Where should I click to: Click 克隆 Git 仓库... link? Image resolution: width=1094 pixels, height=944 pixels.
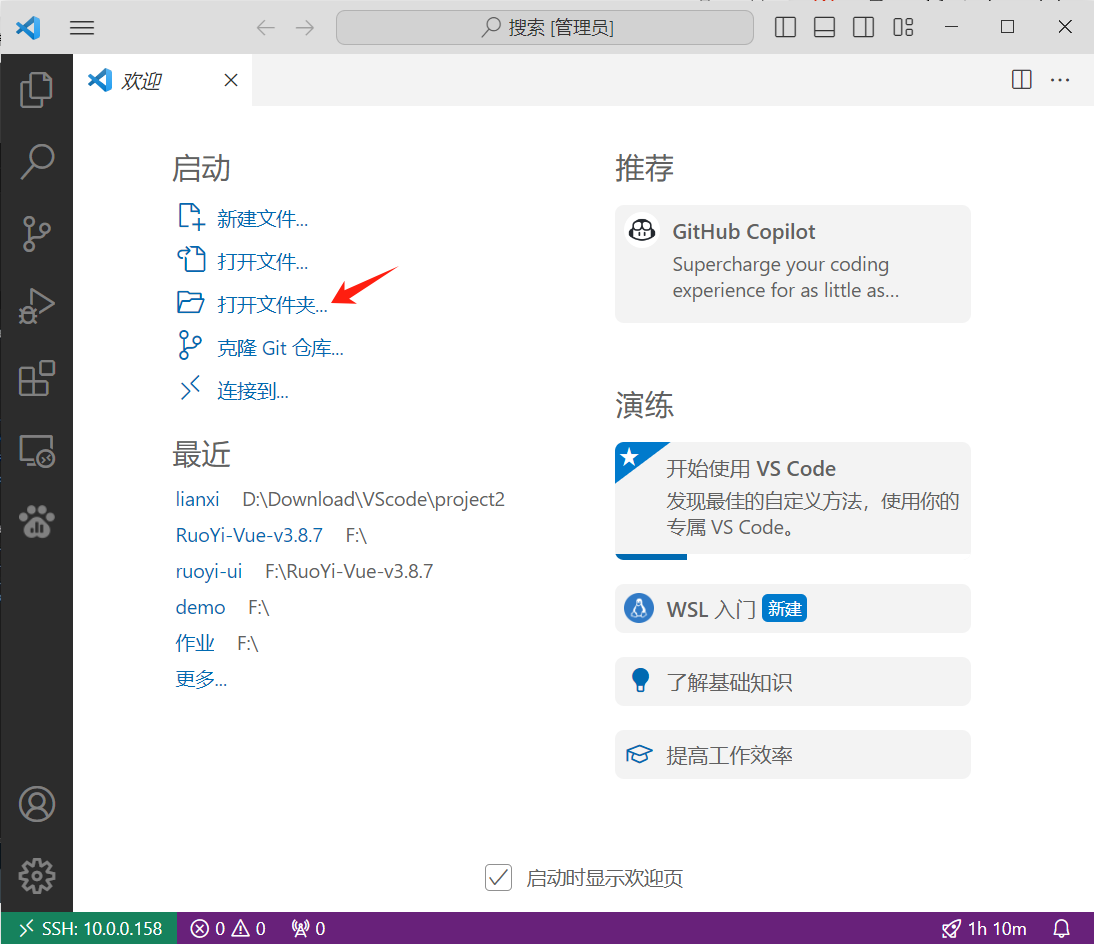tap(280, 348)
